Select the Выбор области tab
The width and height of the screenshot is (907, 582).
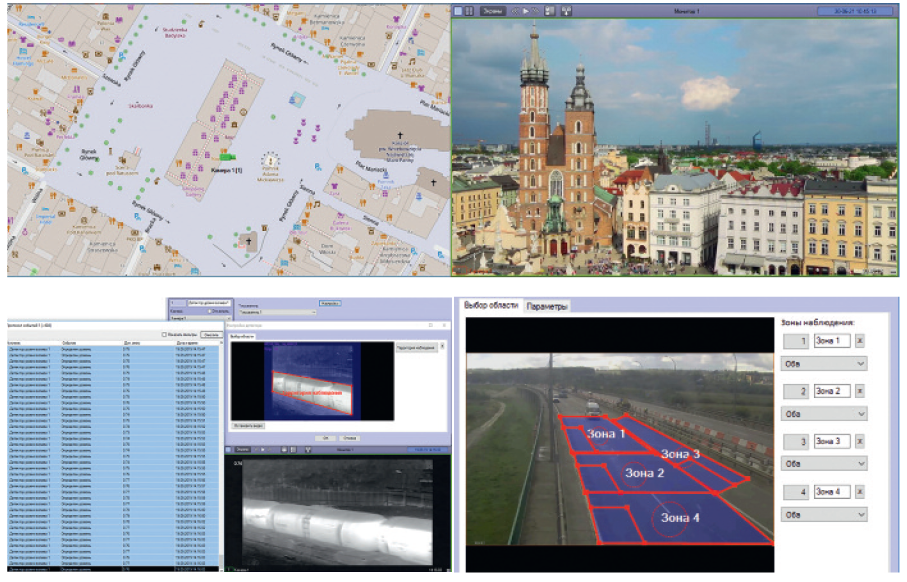click(x=490, y=306)
